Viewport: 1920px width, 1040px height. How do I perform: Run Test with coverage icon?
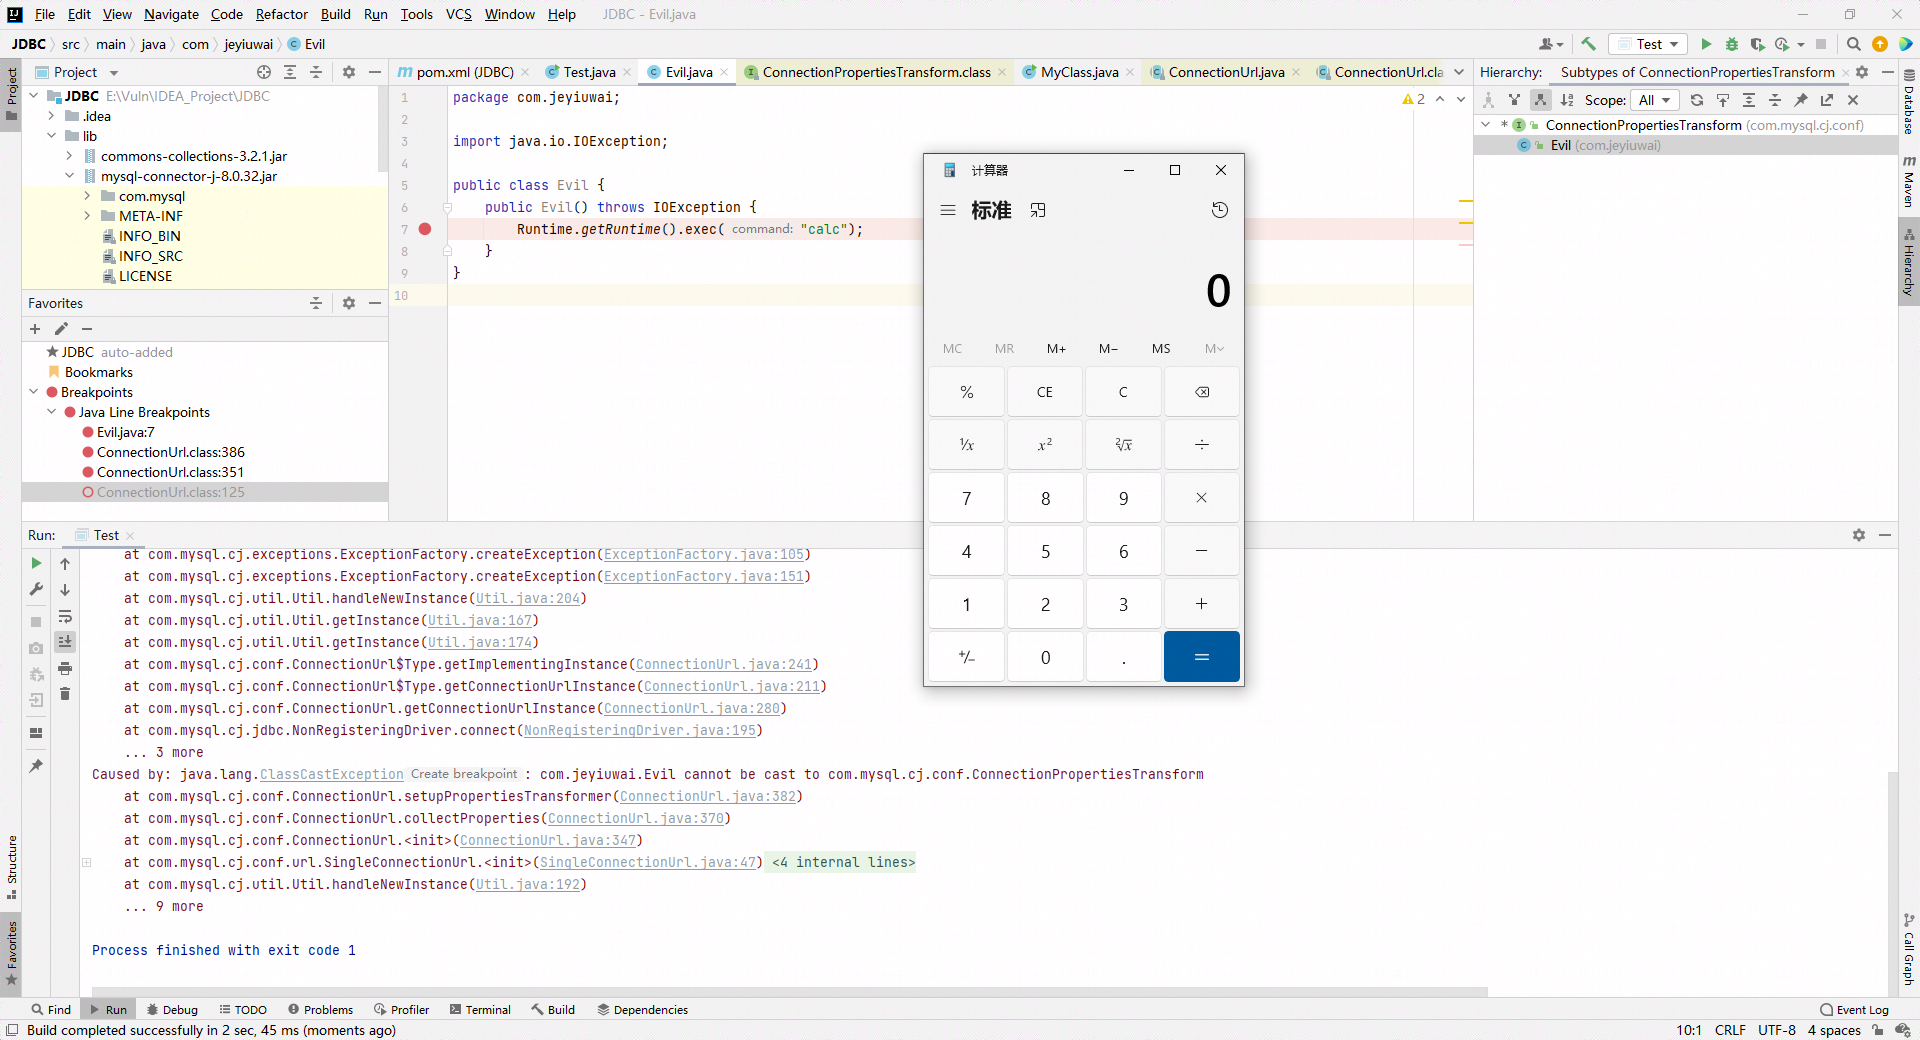pyautogui.click(x=1757, y=44)
